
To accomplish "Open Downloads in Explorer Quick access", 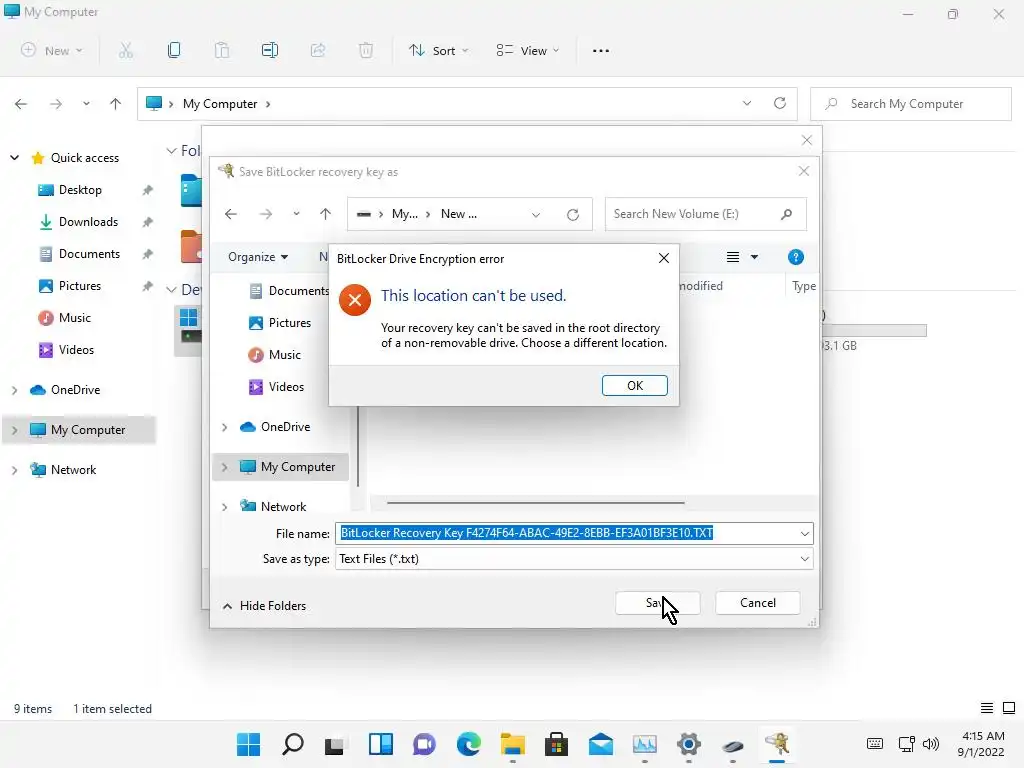I will click(78, 222).
